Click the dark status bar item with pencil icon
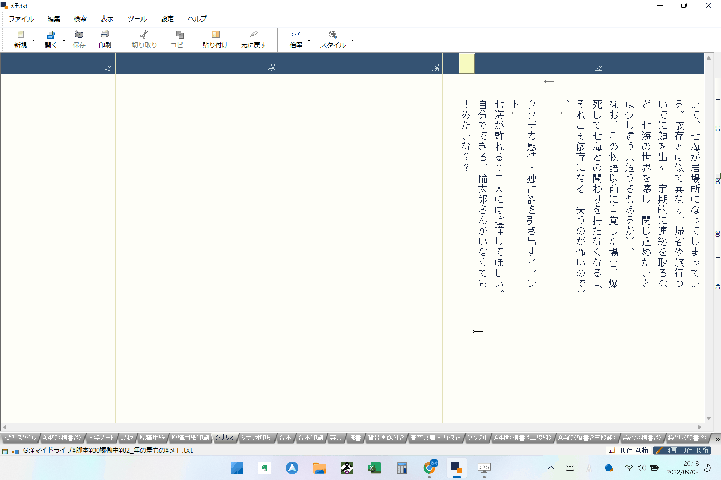The image size is (721, 480). (x=682, y=451)
